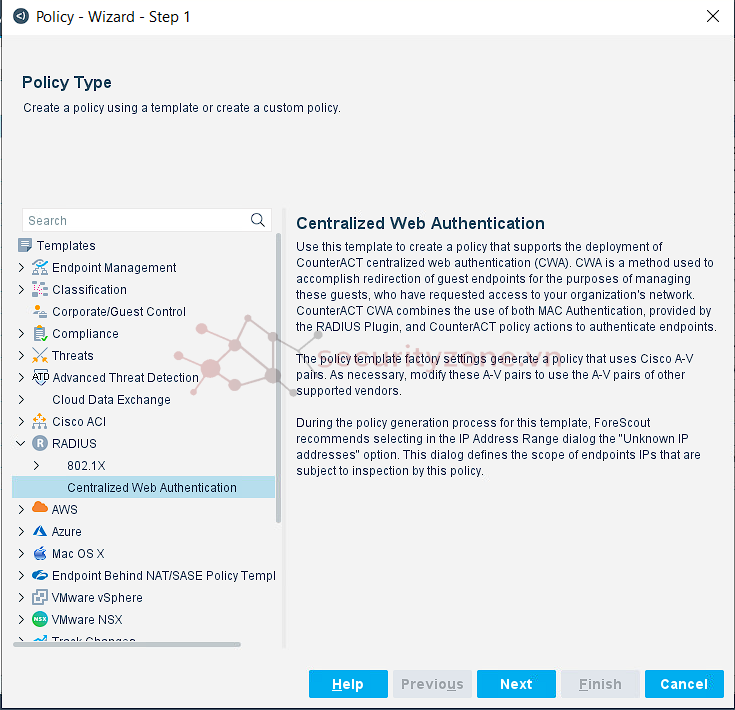Select the 802.1X tree item
Screen dimensions: 735x710
[86, 465]
